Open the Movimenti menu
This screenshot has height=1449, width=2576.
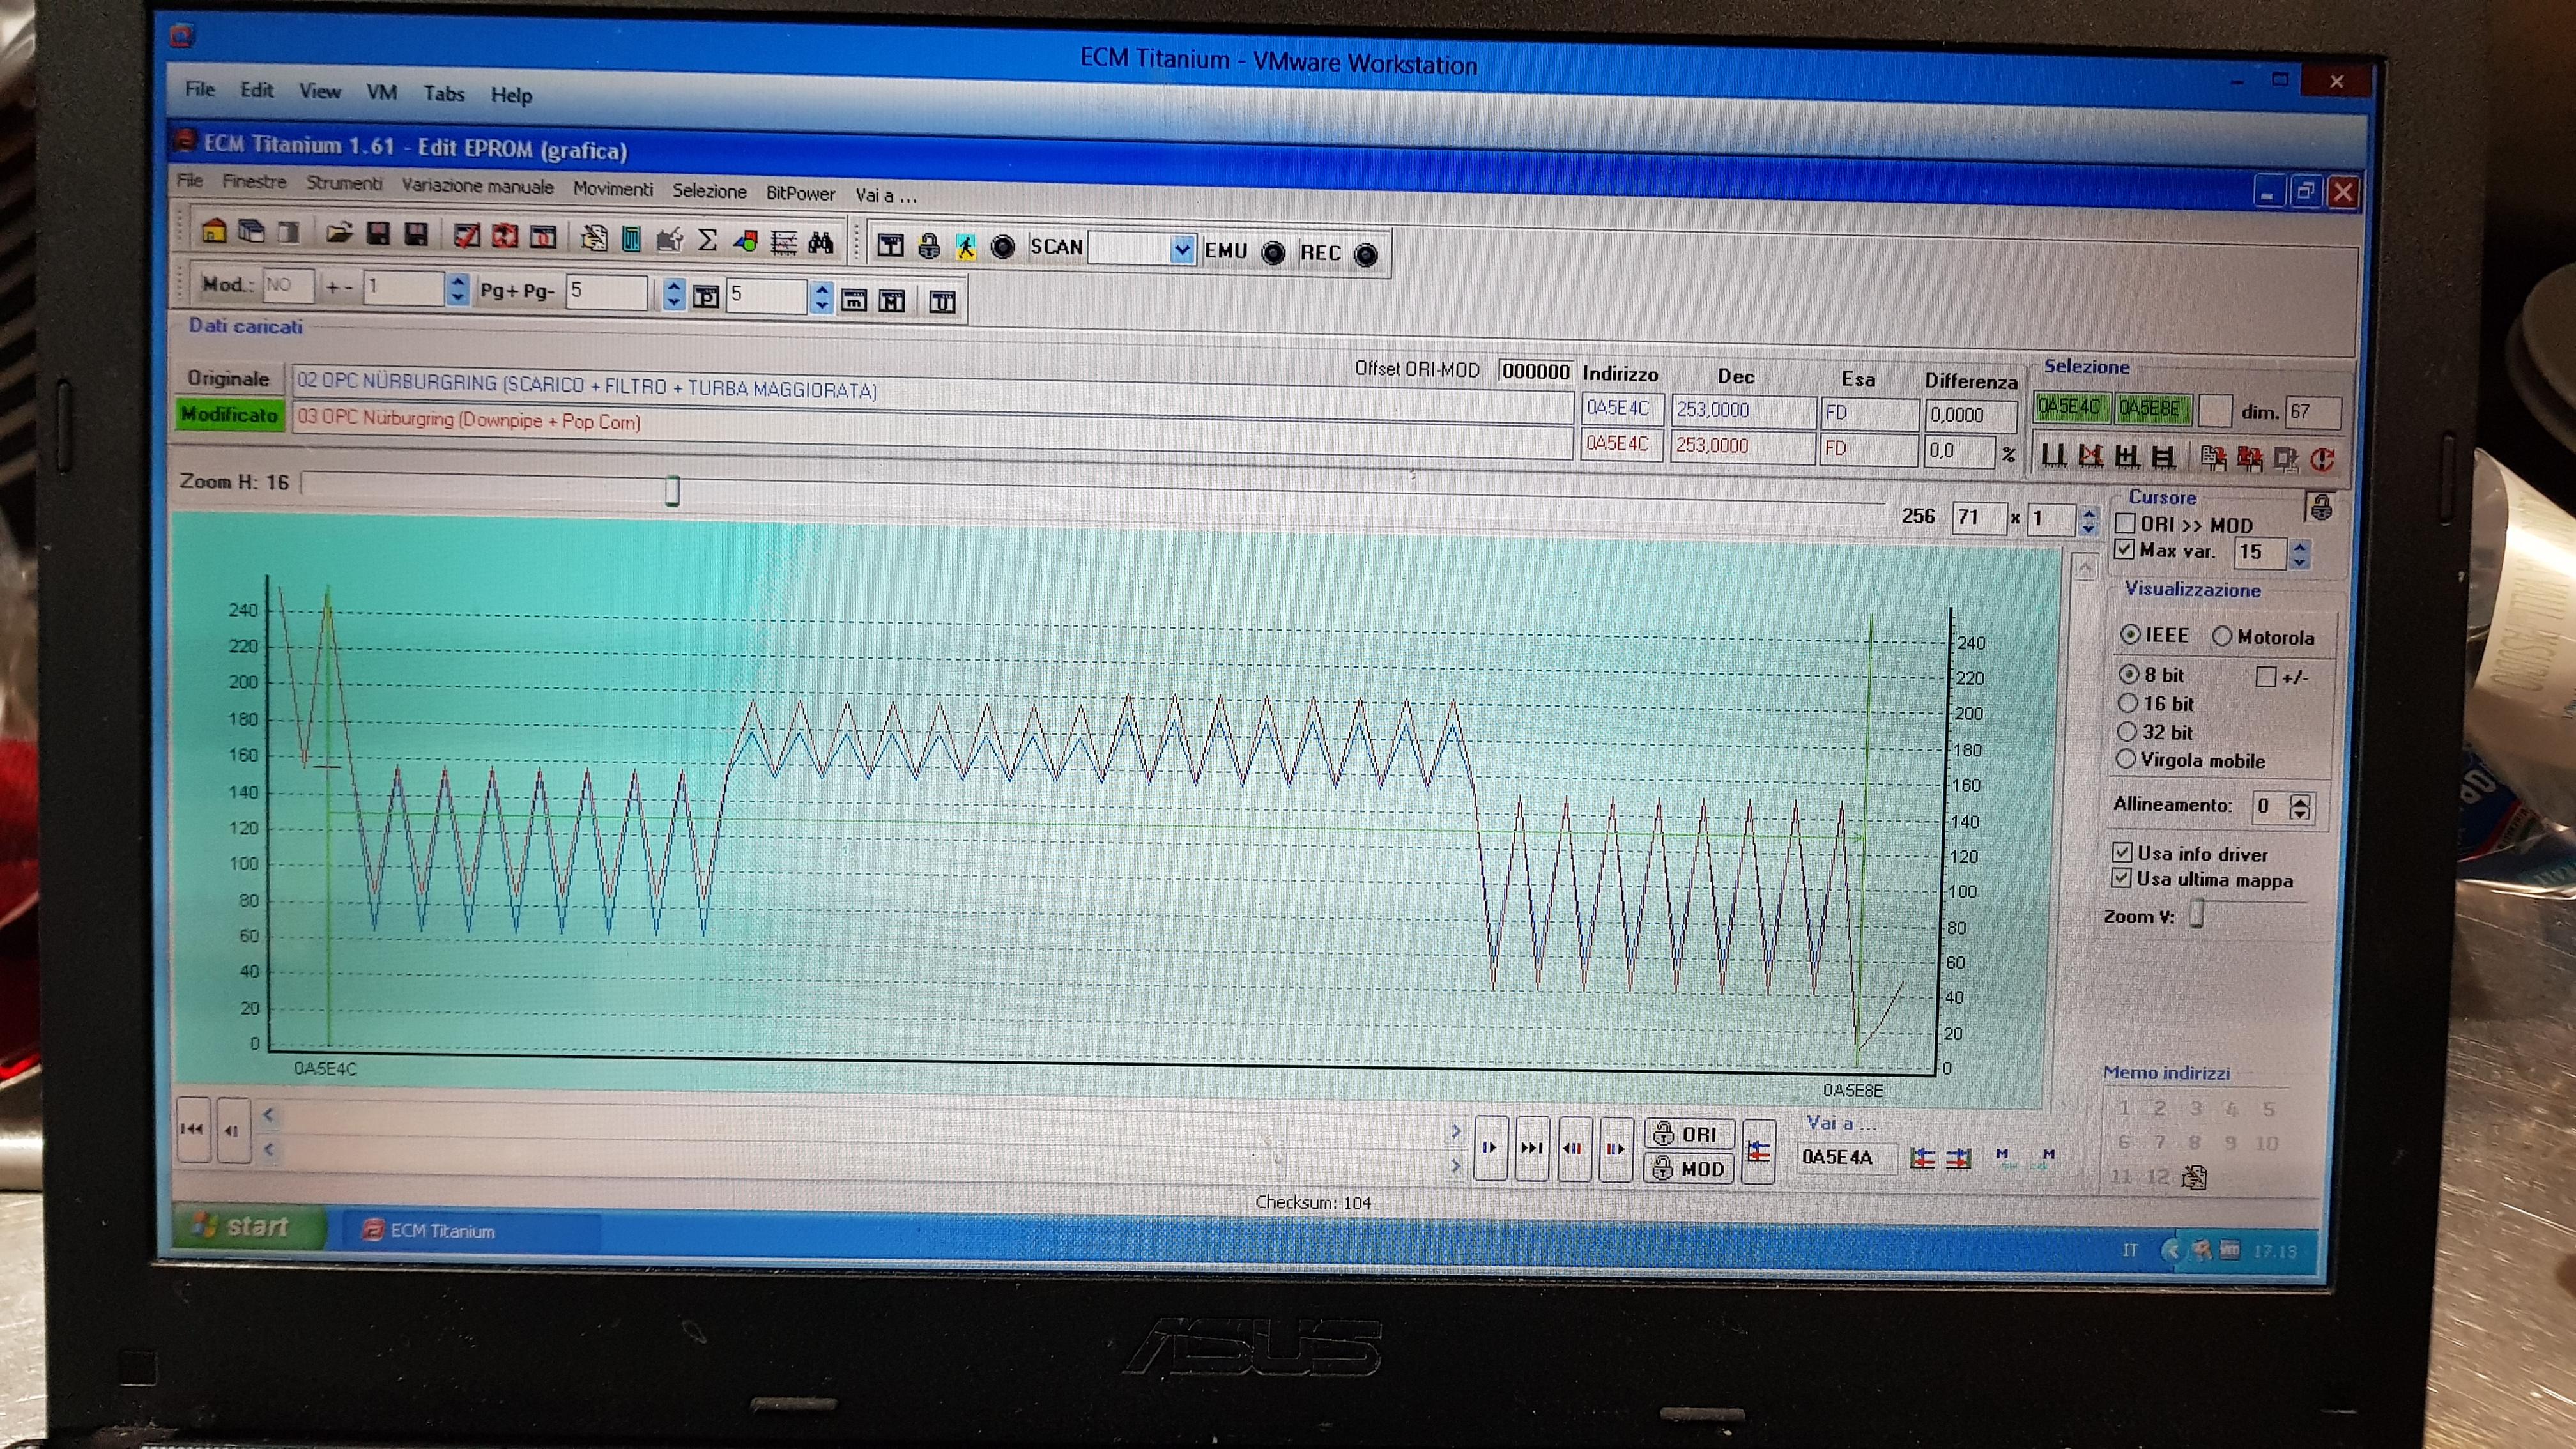tap(613, 188)
